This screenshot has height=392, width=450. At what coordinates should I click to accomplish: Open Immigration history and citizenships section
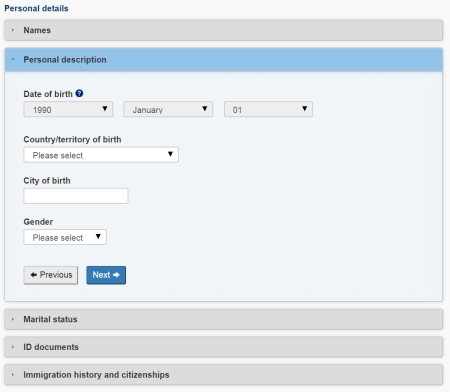(224, 375)
